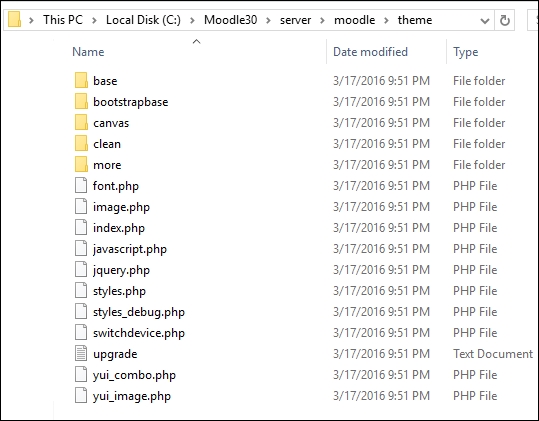Click the address bar folder icon
Screen dimensions: 539x421
click(x=14, y=19)
